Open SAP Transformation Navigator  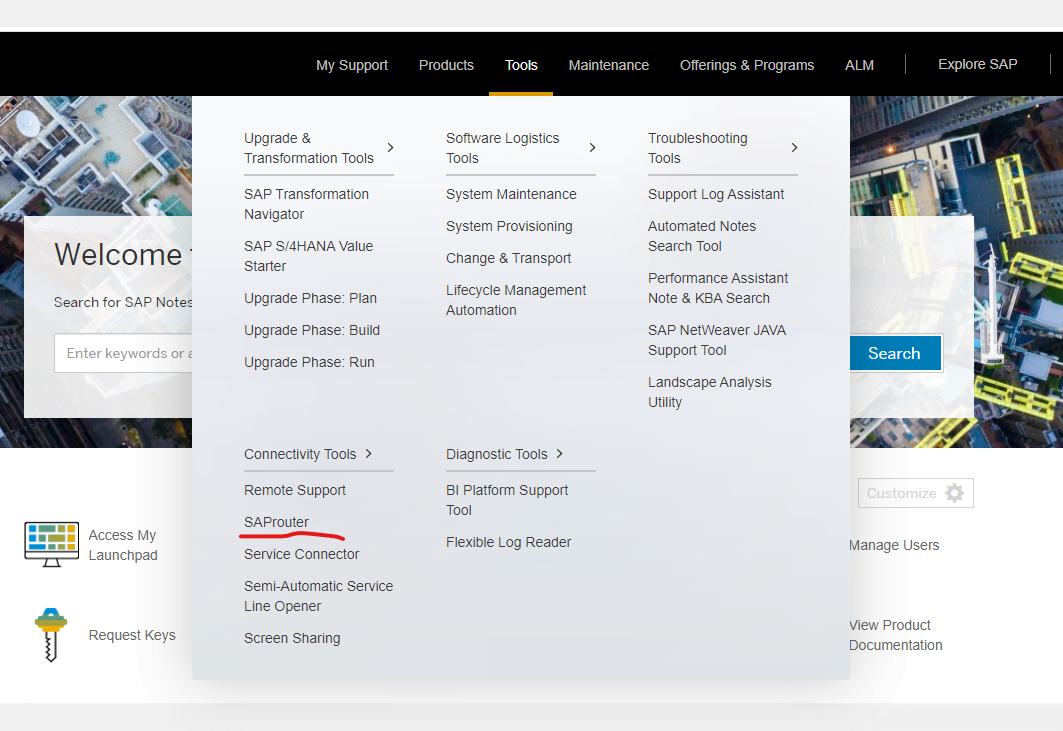[306, 204]
